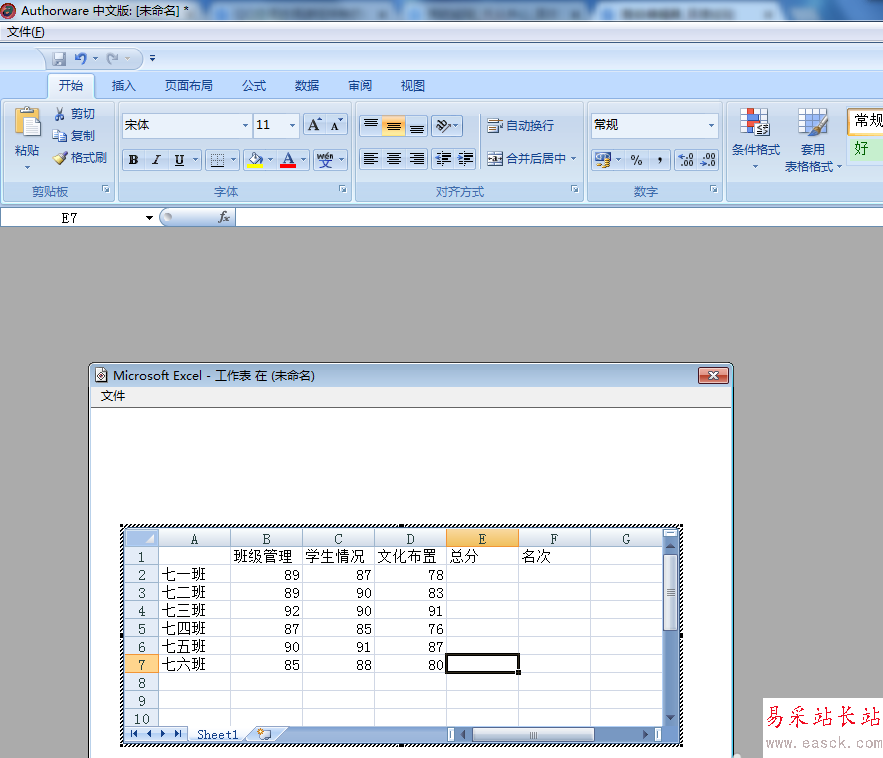
Task: Open clipboard (剪贴板) dialog launcher
Action: 106,189
